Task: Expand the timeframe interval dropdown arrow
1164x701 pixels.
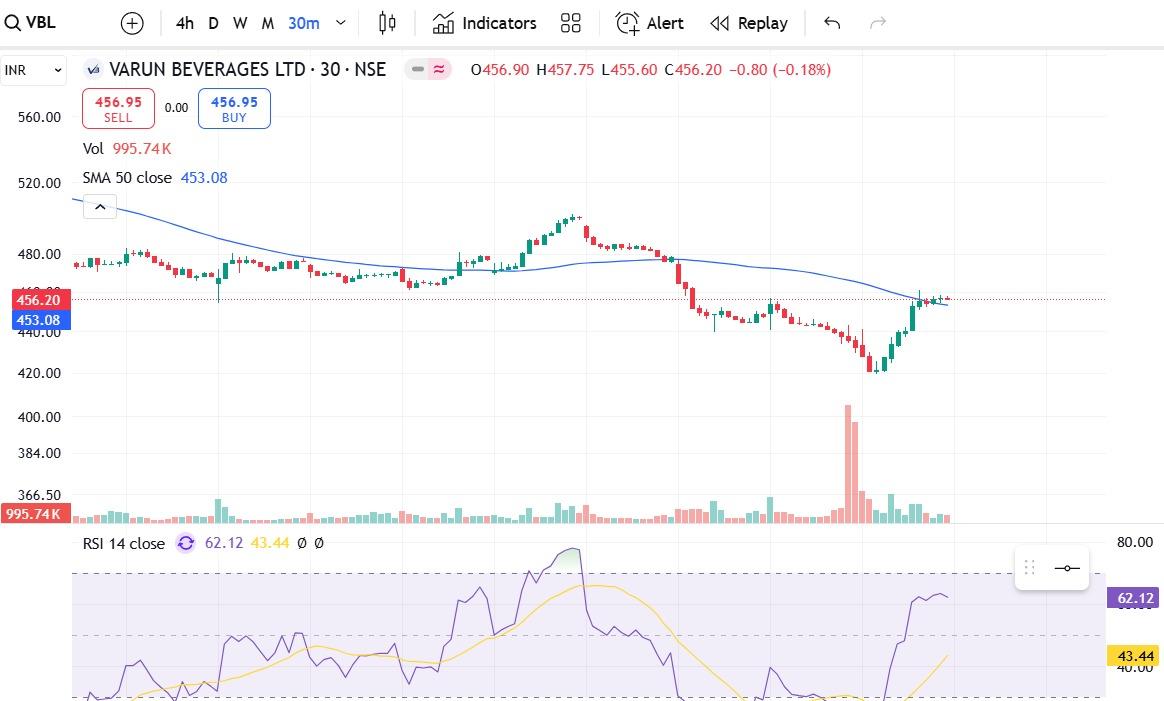Action: click(341, 23)
